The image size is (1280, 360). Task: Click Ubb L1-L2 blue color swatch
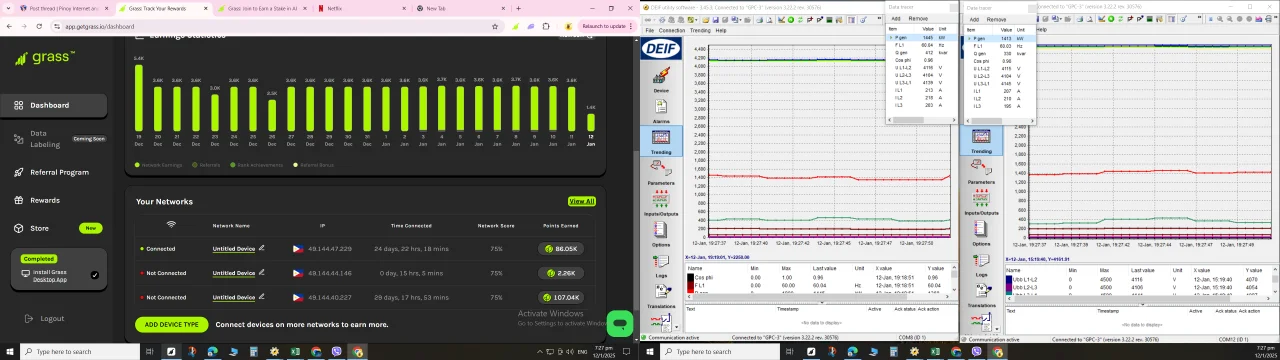pos(1010,280)
